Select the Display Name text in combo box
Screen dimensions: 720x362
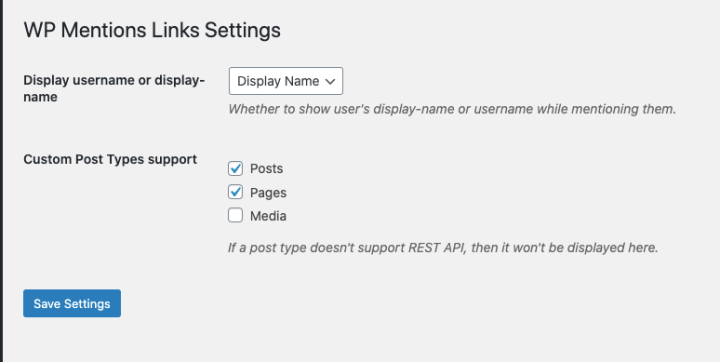[x=278, y=81]
